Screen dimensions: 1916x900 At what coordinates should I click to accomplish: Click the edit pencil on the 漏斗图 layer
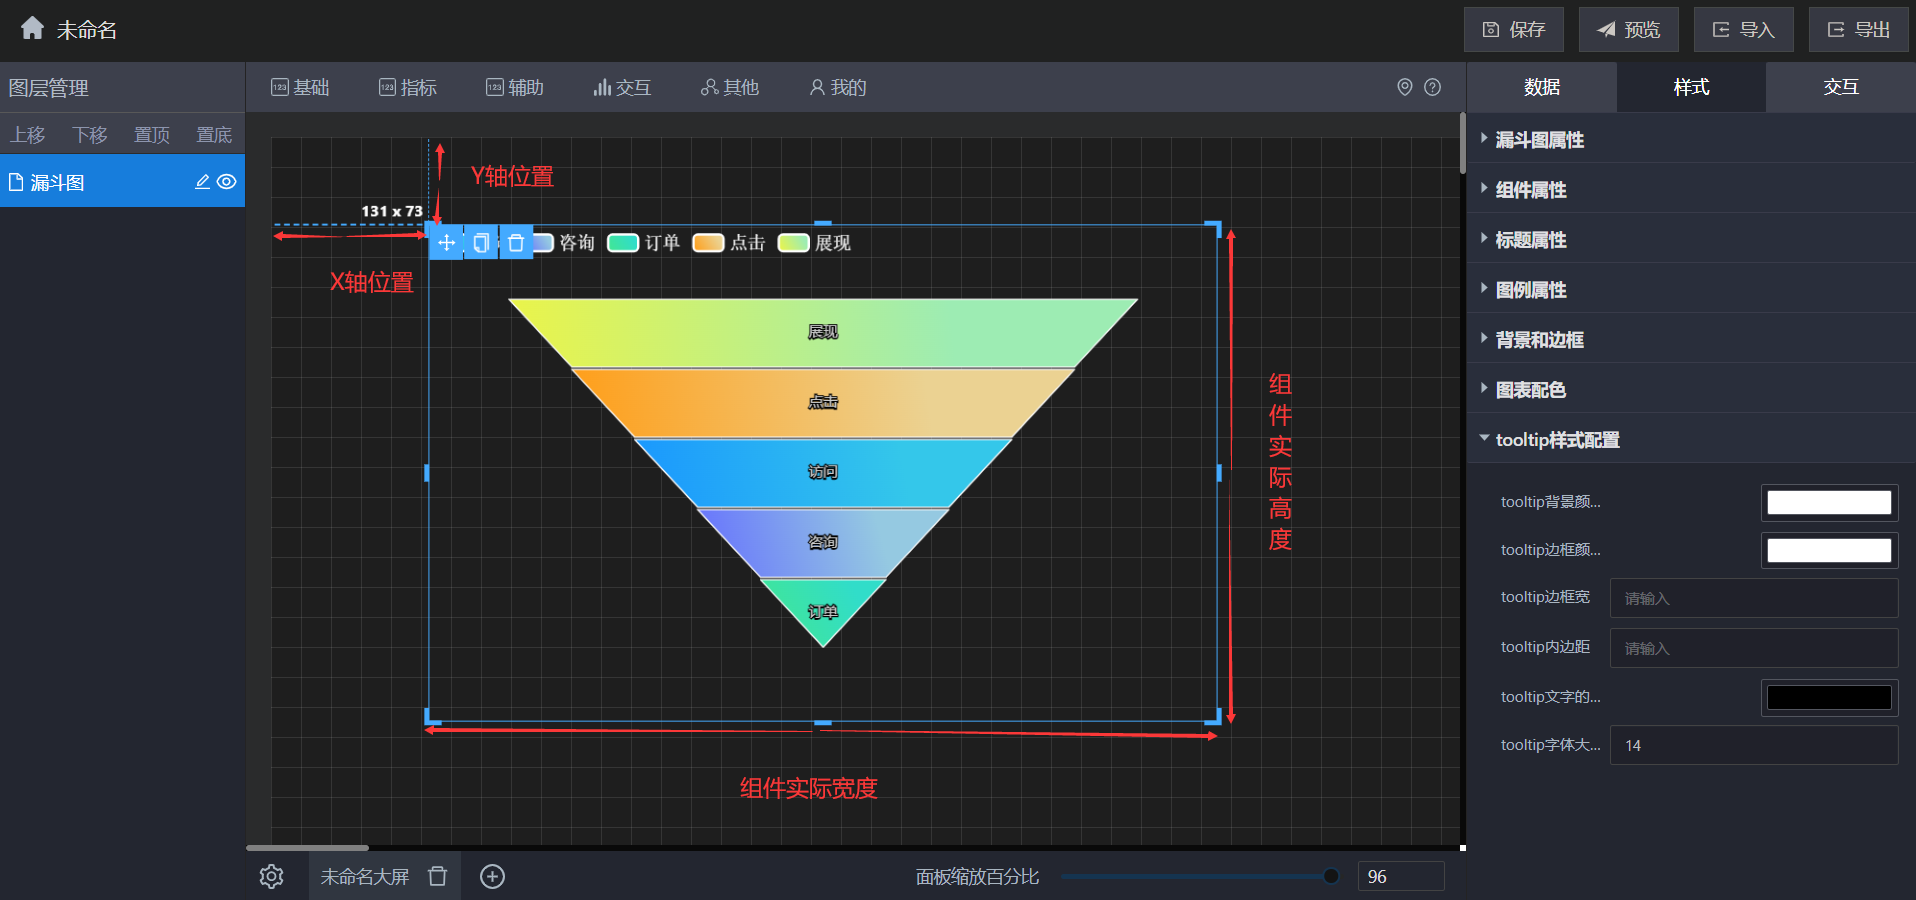click(201, 182)
